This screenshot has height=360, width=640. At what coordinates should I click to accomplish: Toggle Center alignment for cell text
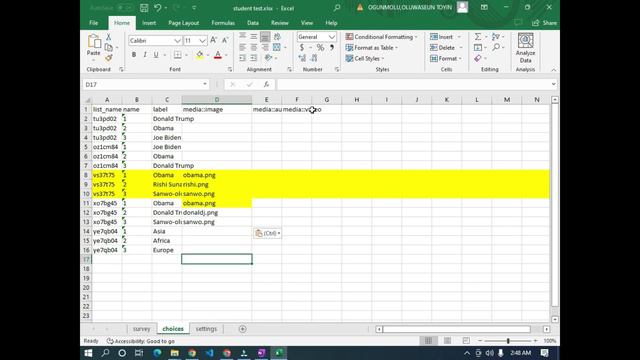(253, 47)
